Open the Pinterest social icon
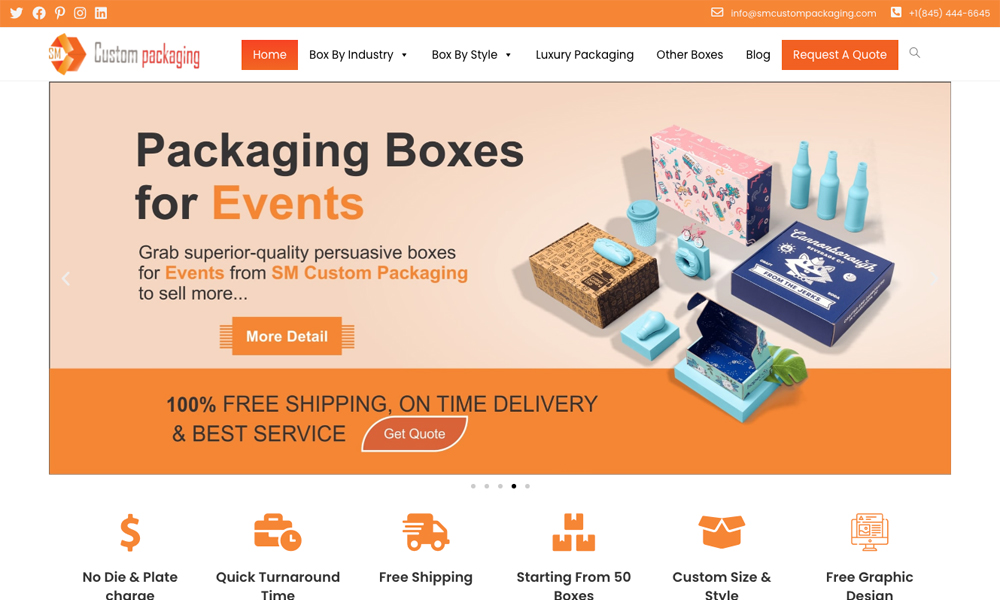 tap(60, 13)
